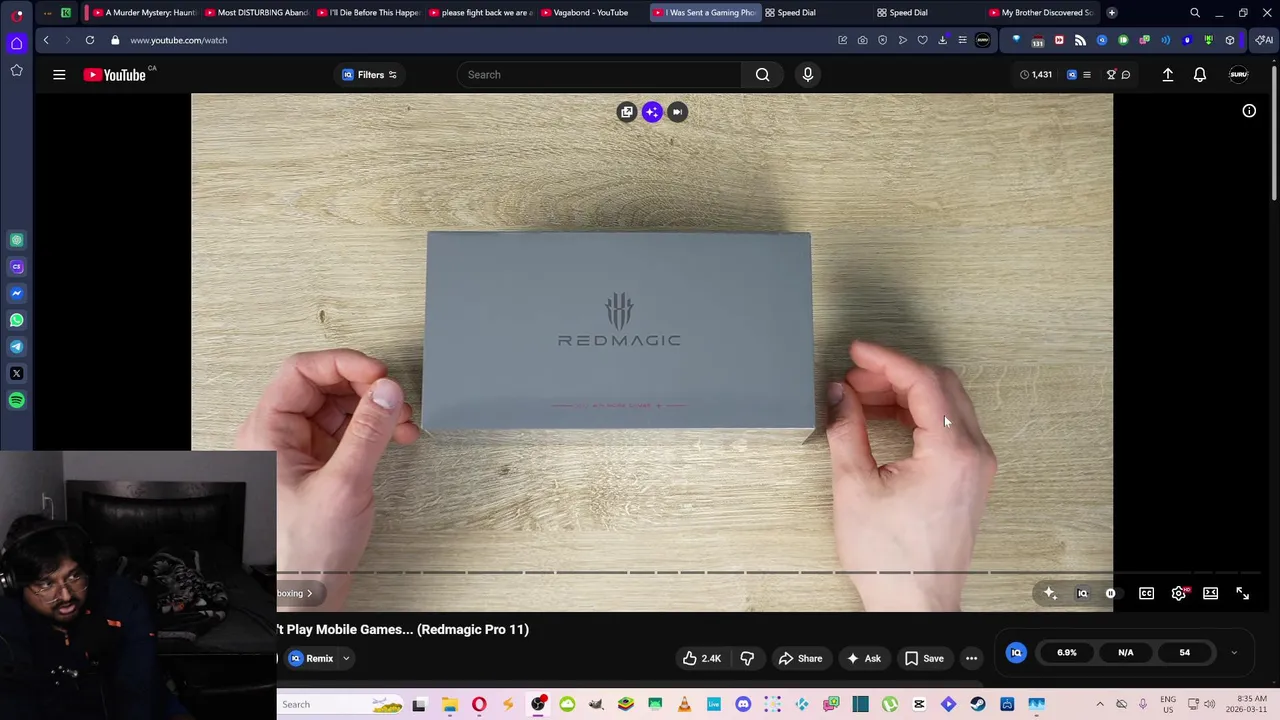Open the YouTube upload arrow icon
Screen dimensions: 1280x720
click(1167, 75)
